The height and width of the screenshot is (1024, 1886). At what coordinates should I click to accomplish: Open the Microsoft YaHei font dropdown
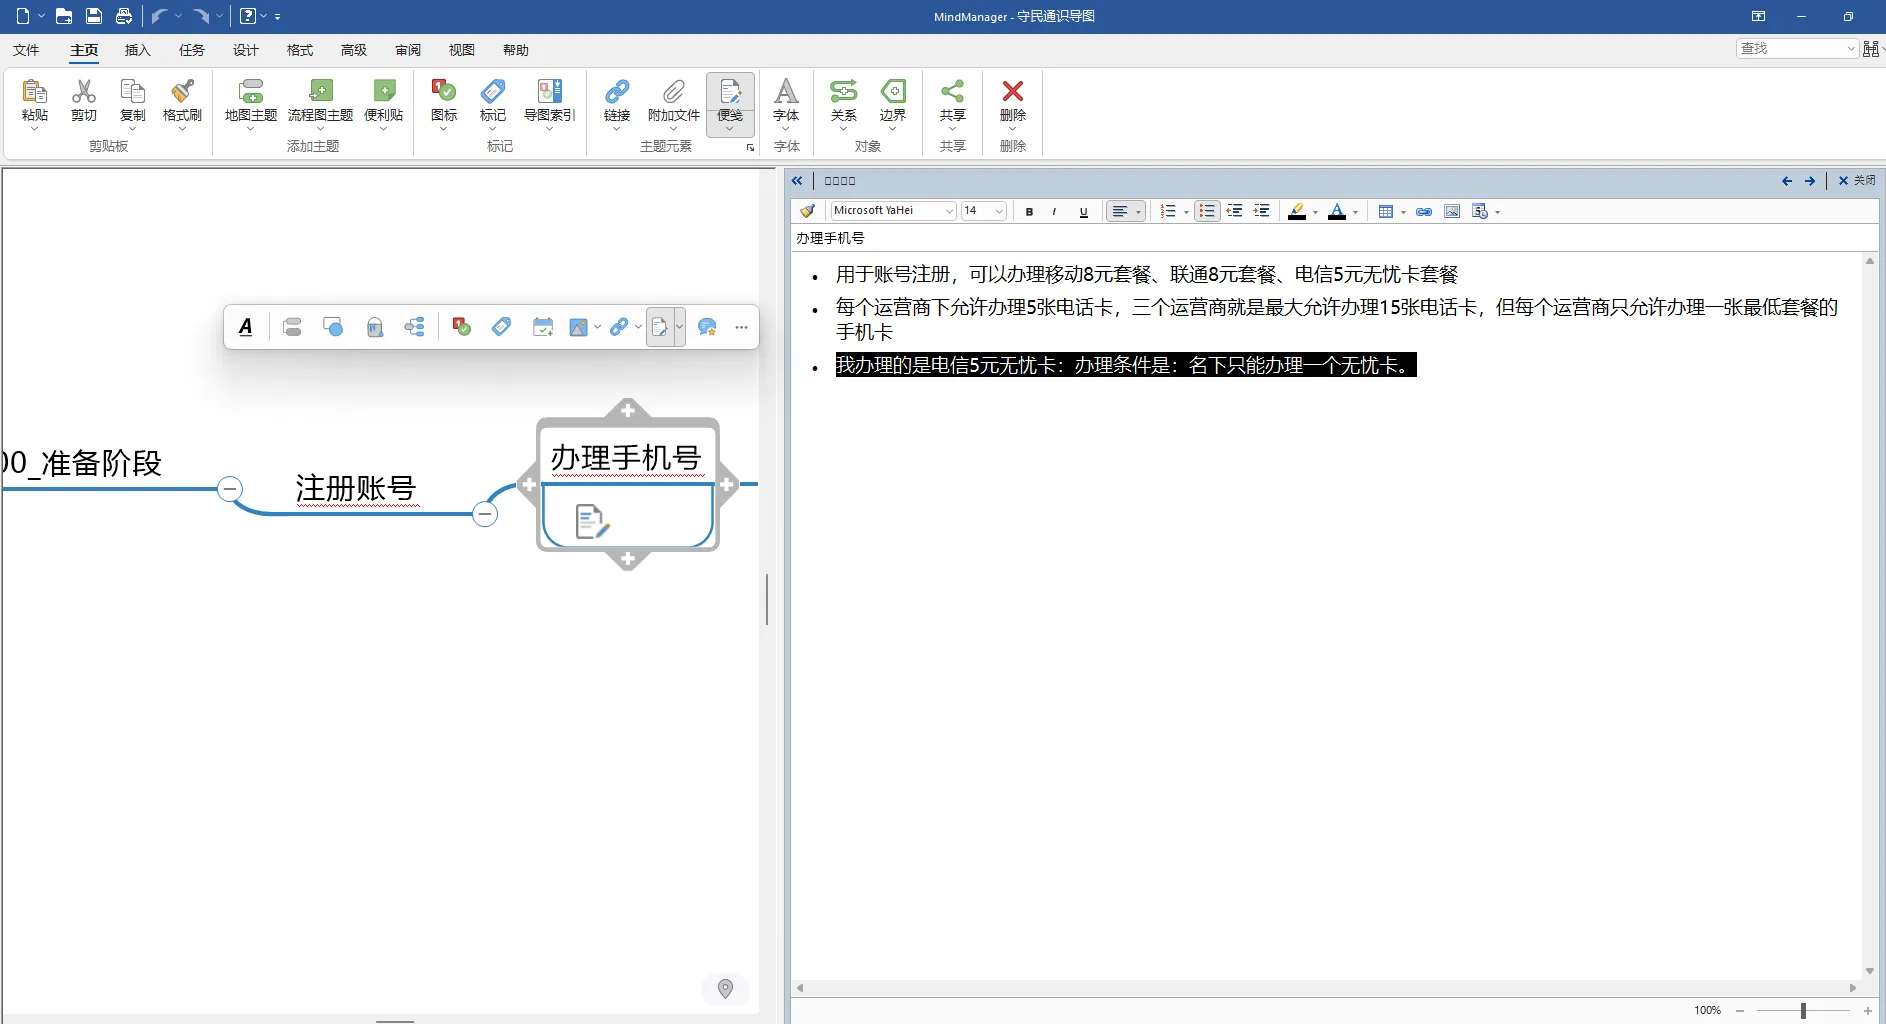pyautogui.click(x=893, y=211)
